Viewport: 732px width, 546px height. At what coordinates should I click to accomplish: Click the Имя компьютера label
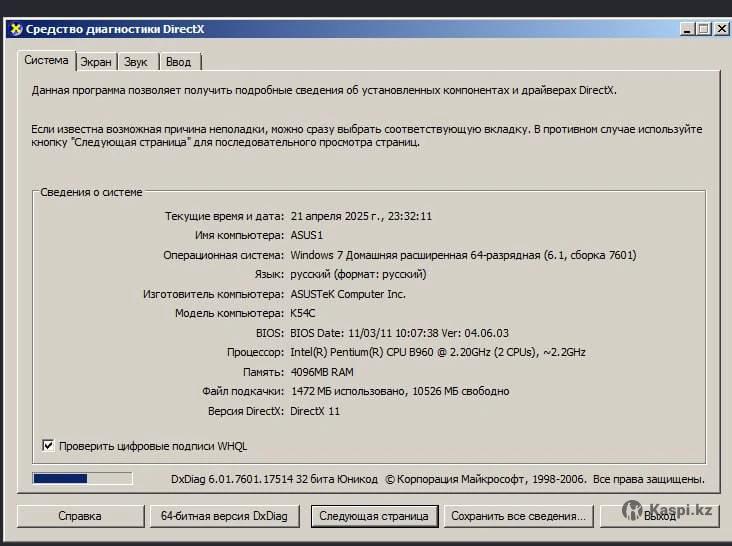(239, 235)
